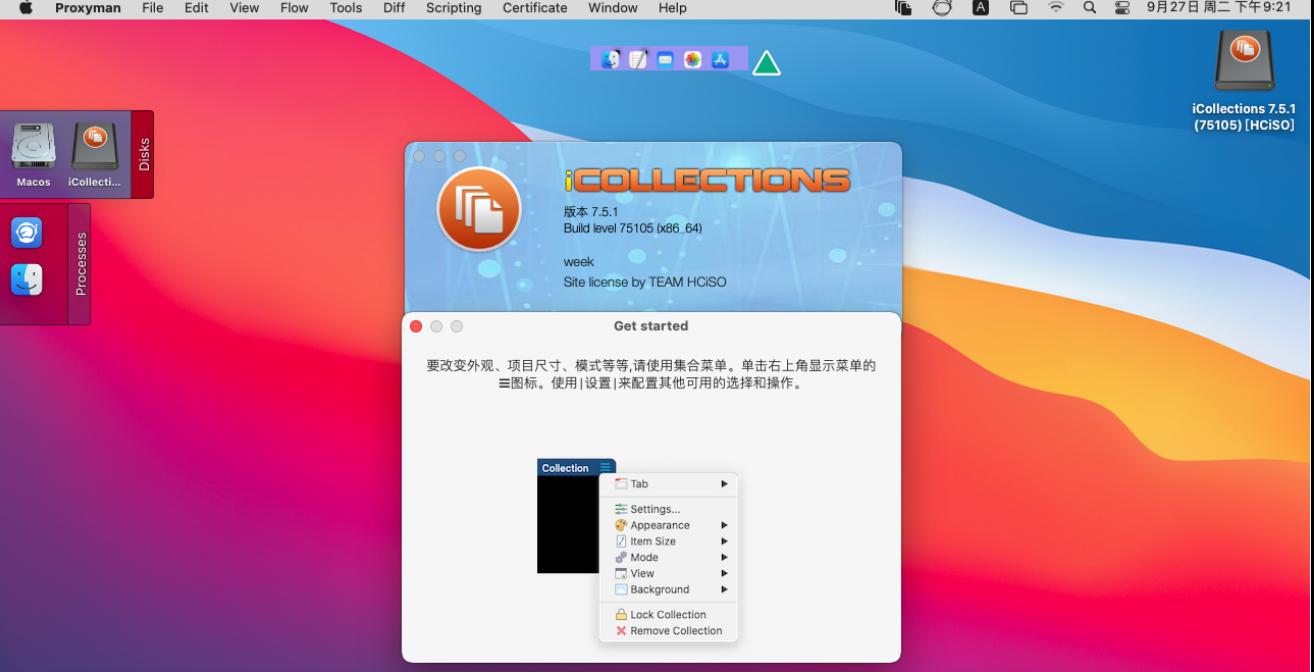Open the A input source menu
Screen dimensions: 1314x672
tap(980, 8)
